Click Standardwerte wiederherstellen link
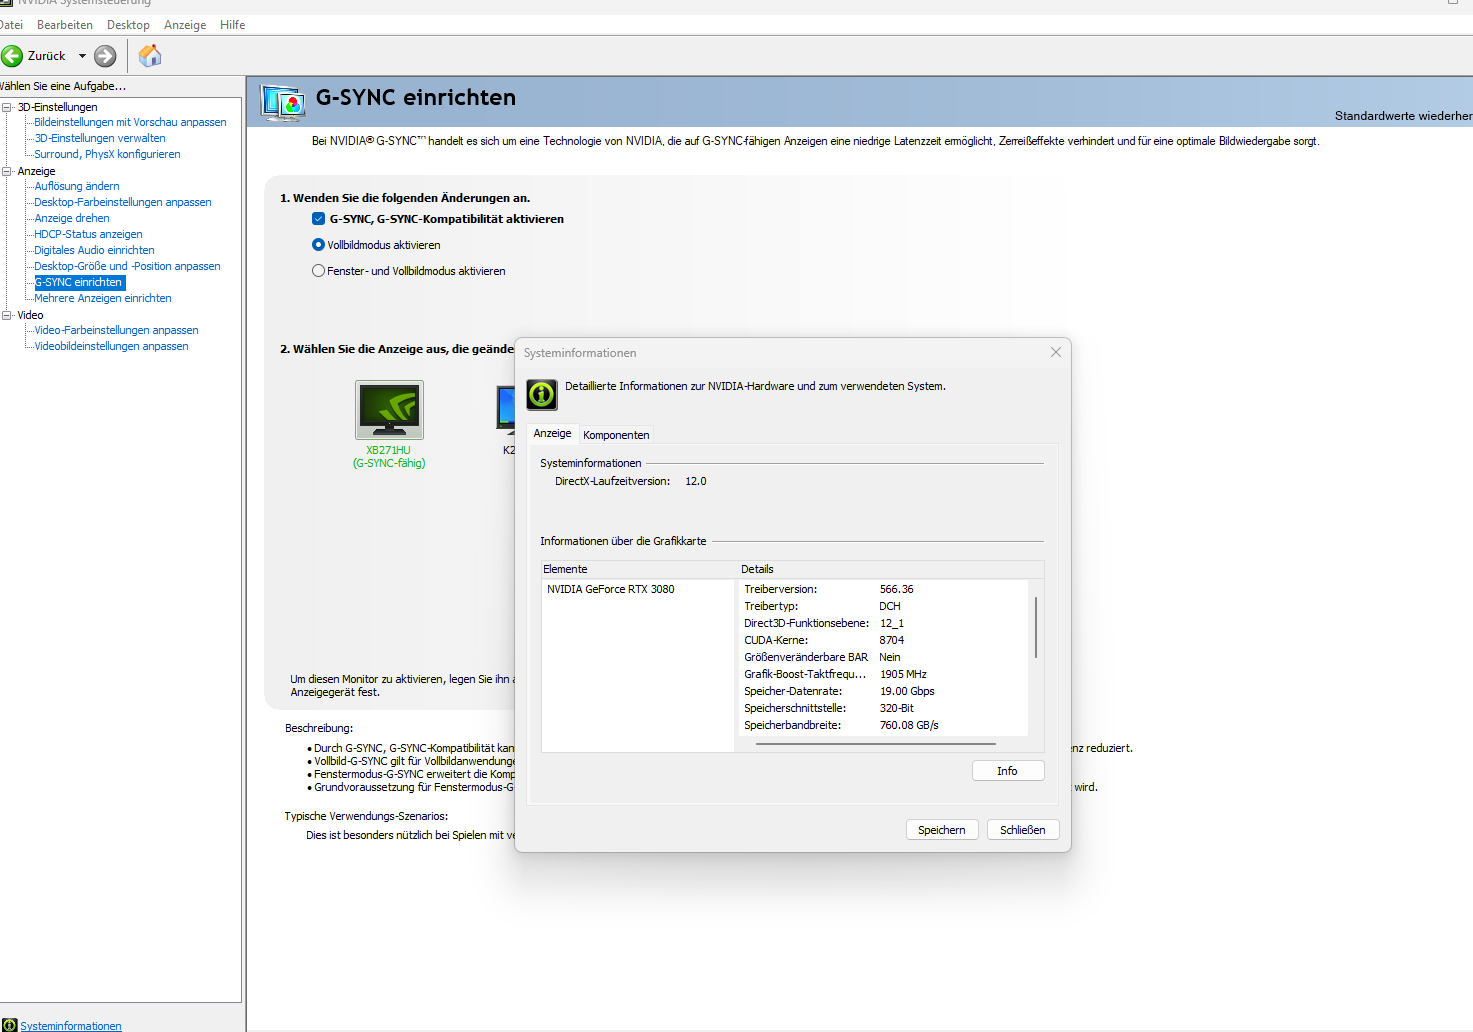Viewport: 1473px width, 1032px height. (x=1403, y=116)
